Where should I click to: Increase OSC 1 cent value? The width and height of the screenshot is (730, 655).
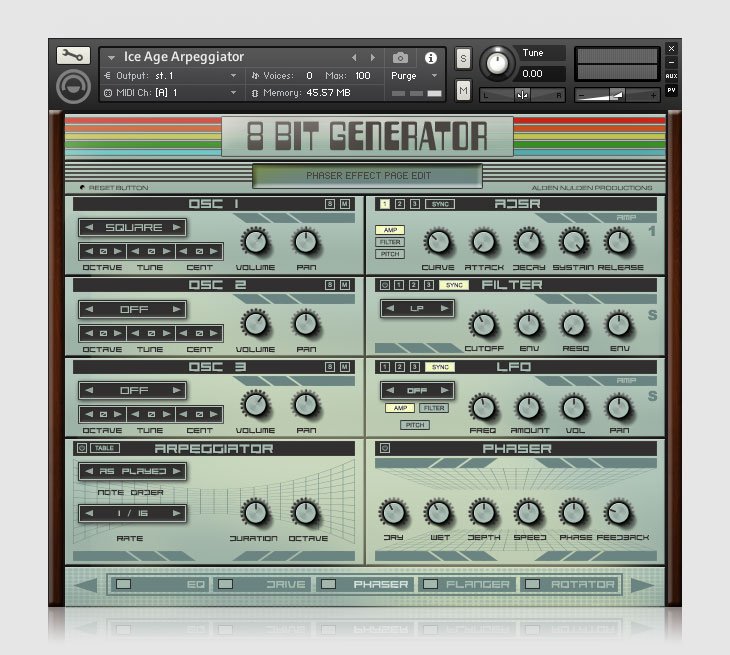coord(213,251)
